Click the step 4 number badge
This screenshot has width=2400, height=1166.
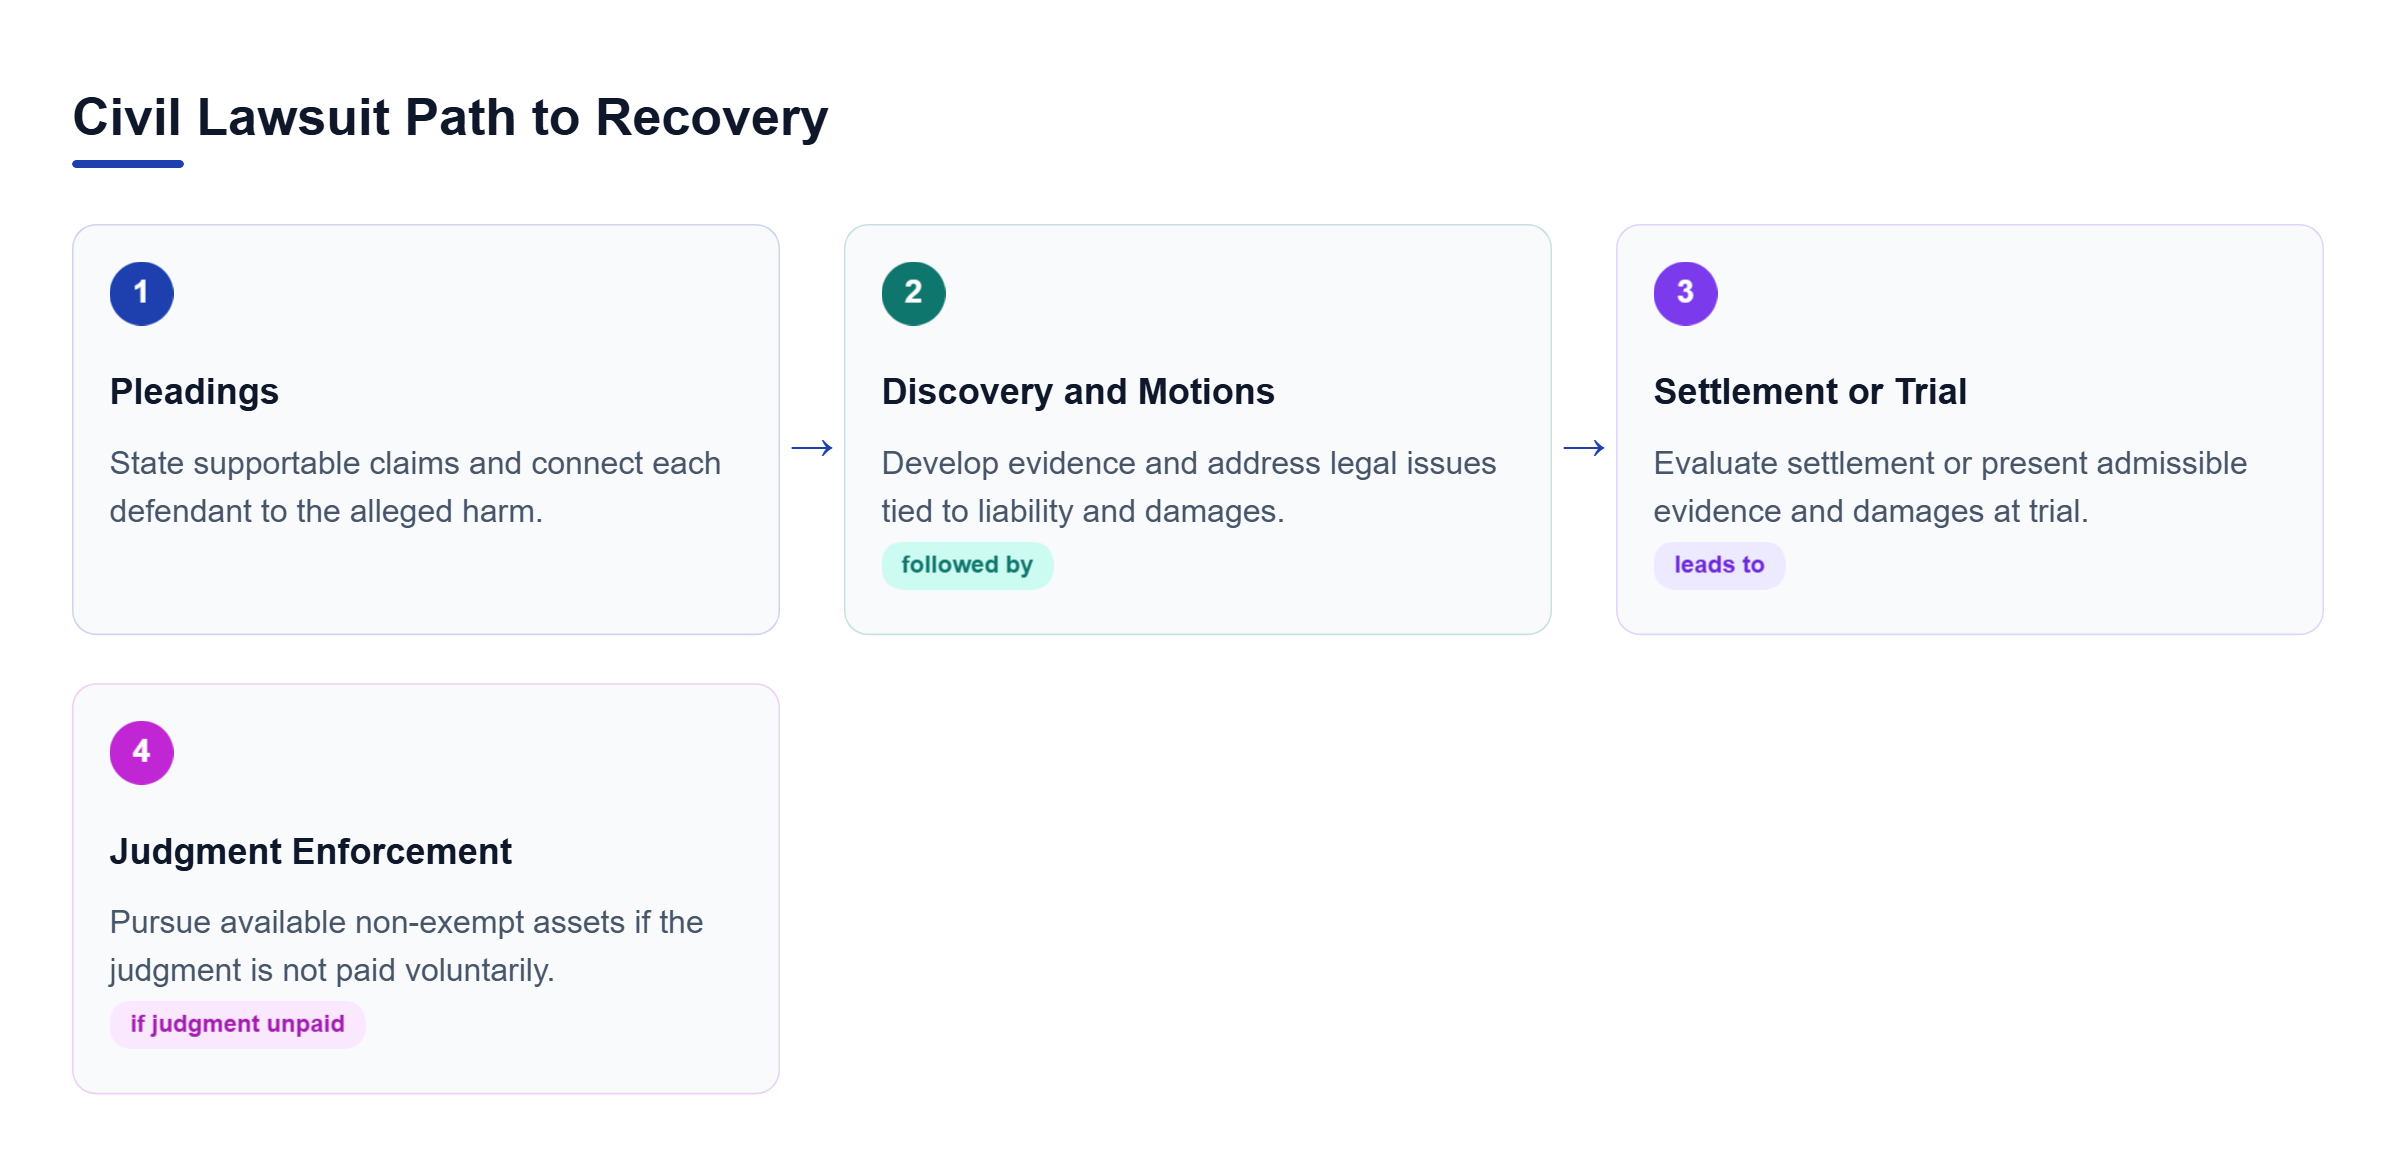141,752
